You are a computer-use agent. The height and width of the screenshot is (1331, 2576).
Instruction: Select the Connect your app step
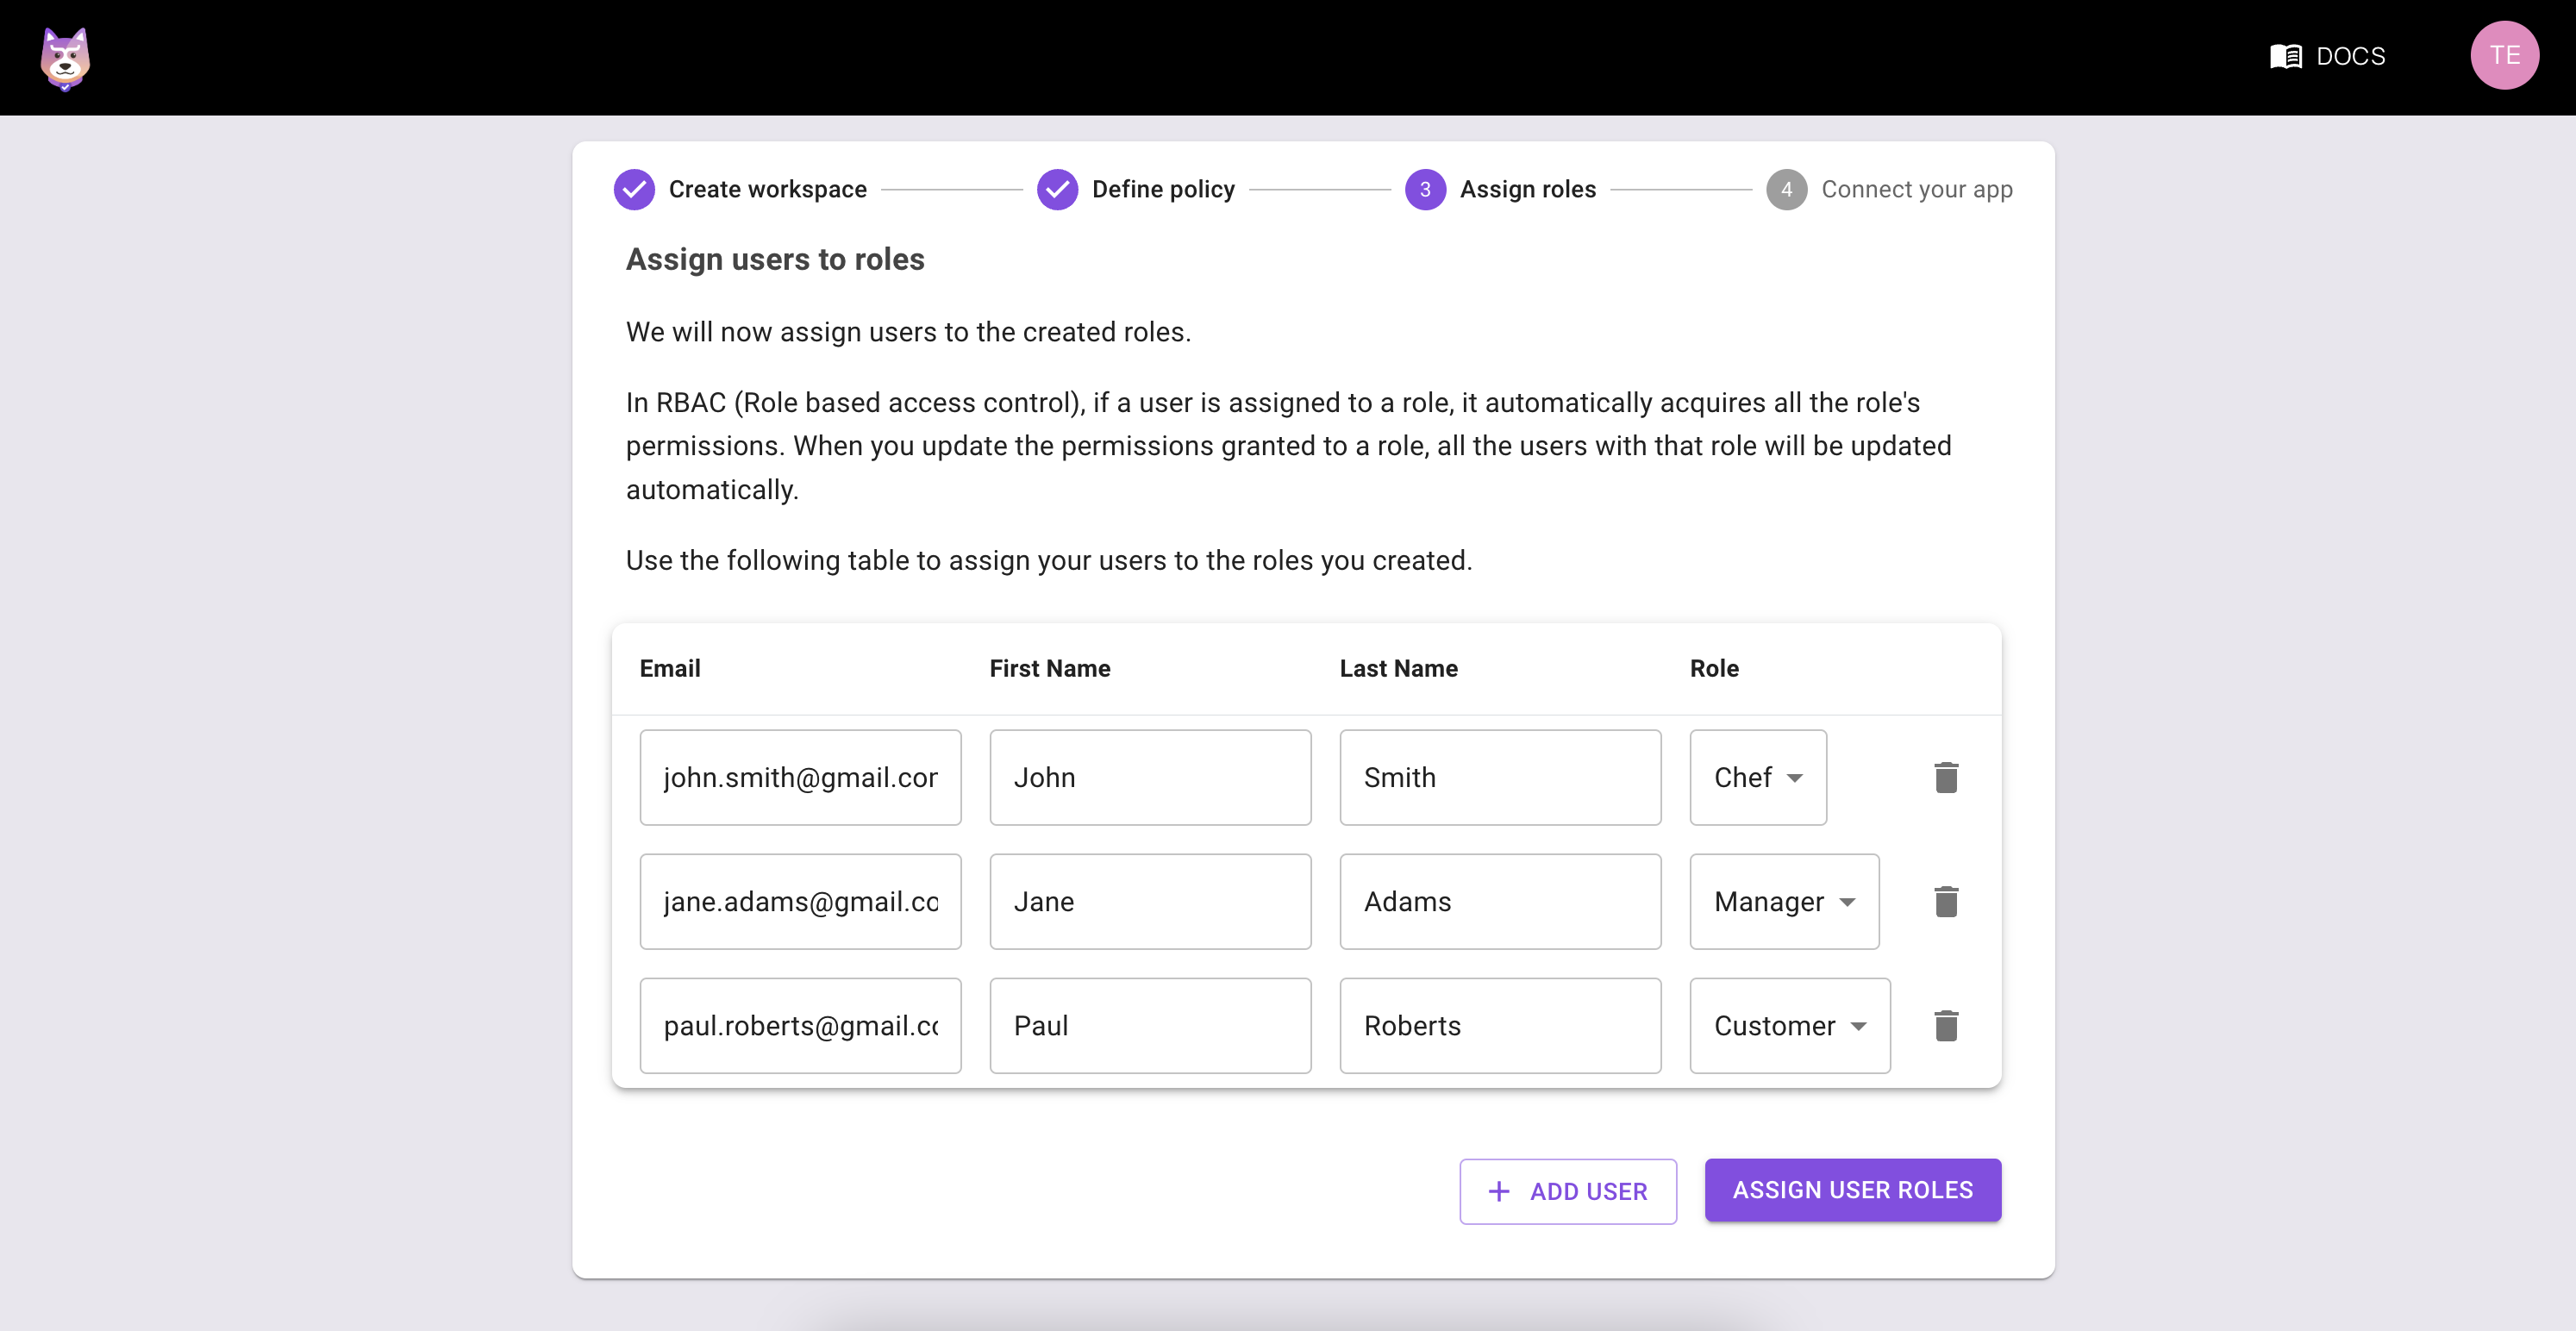tap(1917, 189)
